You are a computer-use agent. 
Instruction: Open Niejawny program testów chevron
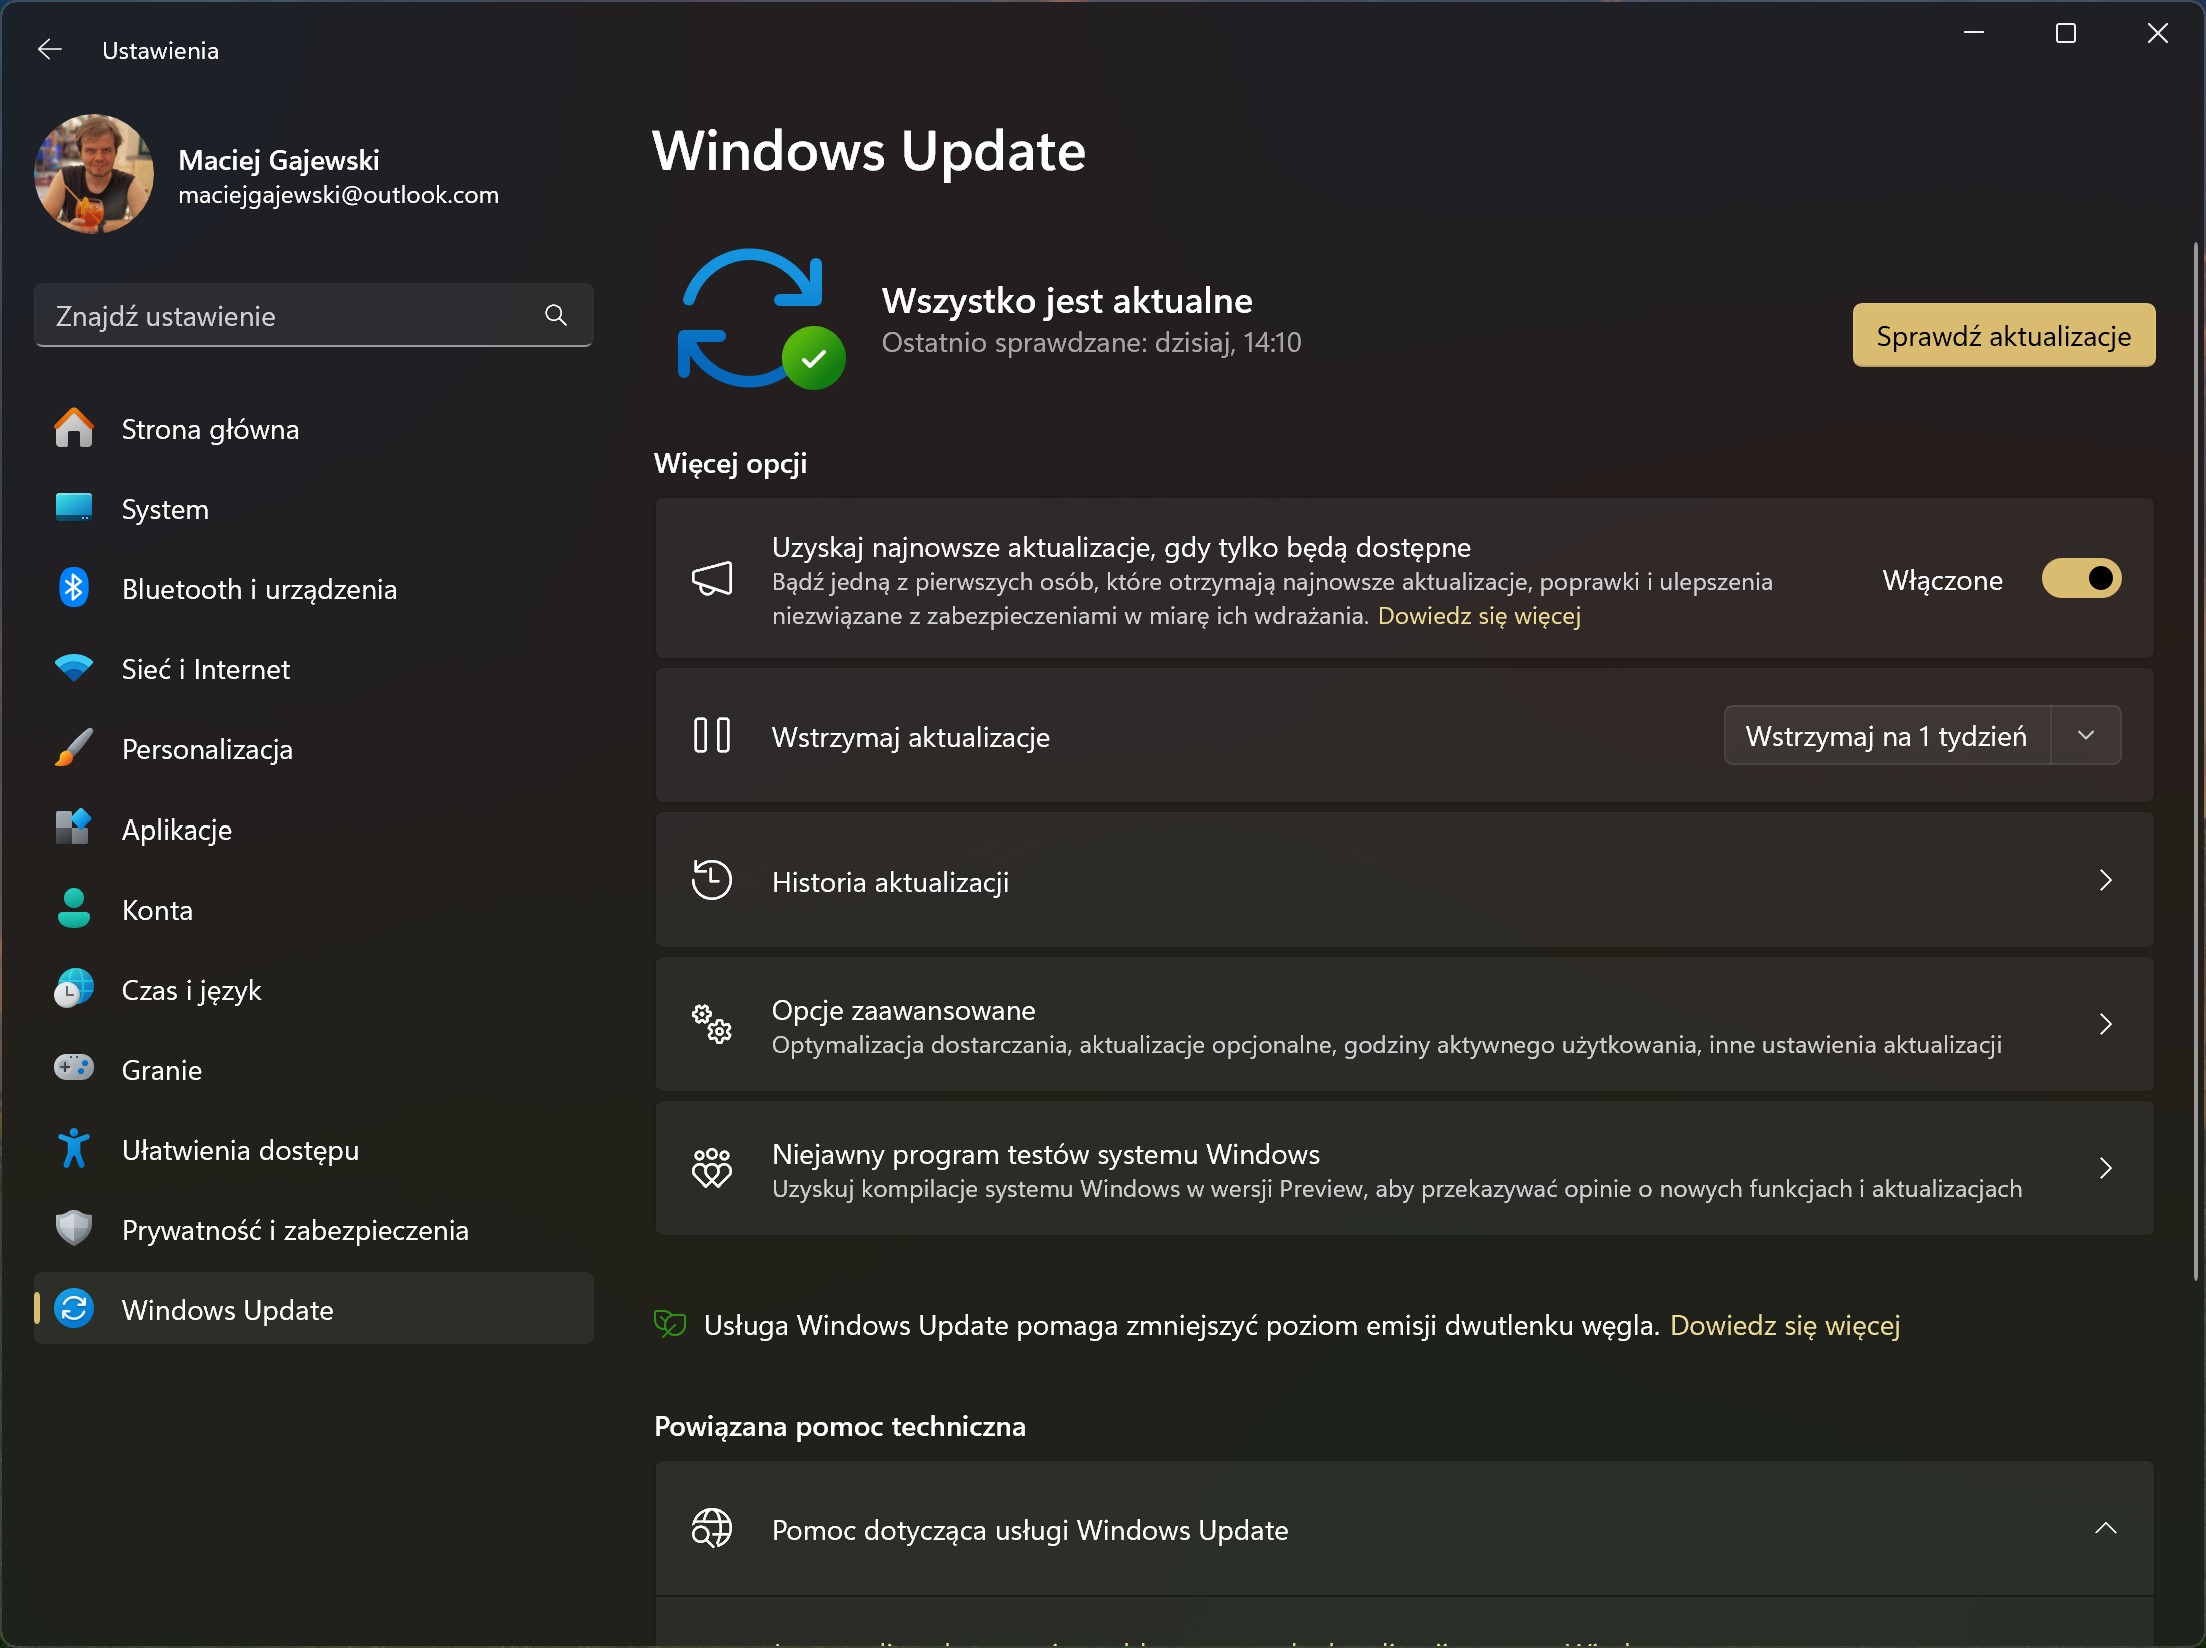tap(2106, 1168)
